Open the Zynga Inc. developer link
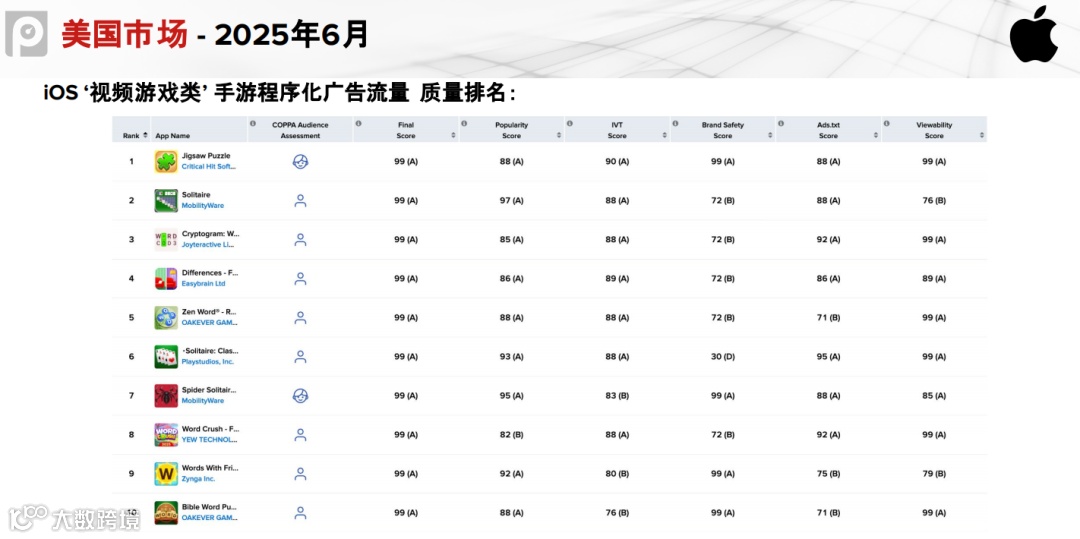The image size is (1080, 539). point(198,479)
